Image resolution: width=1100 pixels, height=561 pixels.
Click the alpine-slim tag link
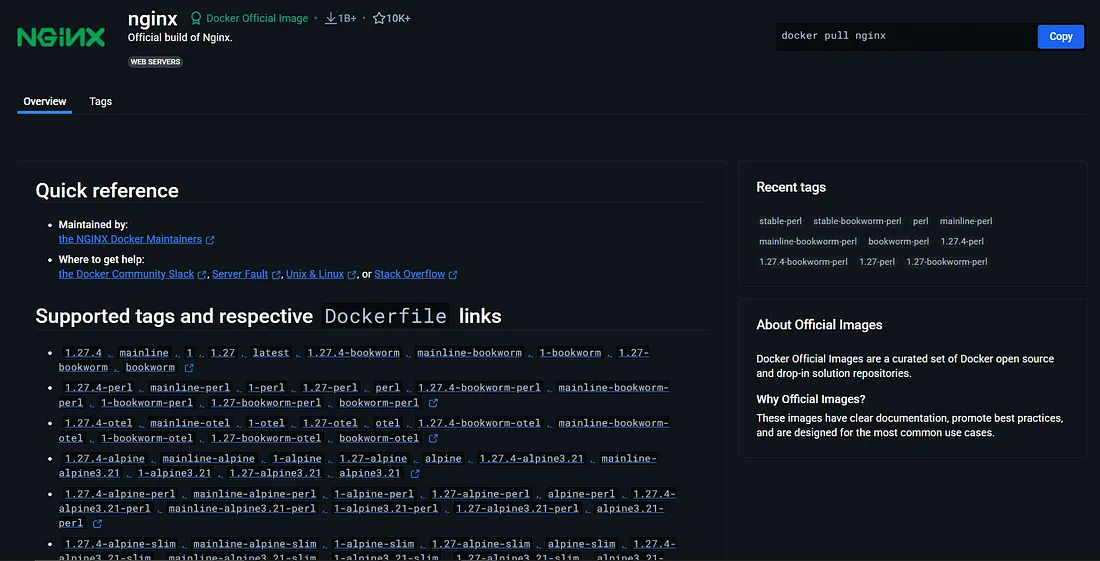[x=581, y=544]
